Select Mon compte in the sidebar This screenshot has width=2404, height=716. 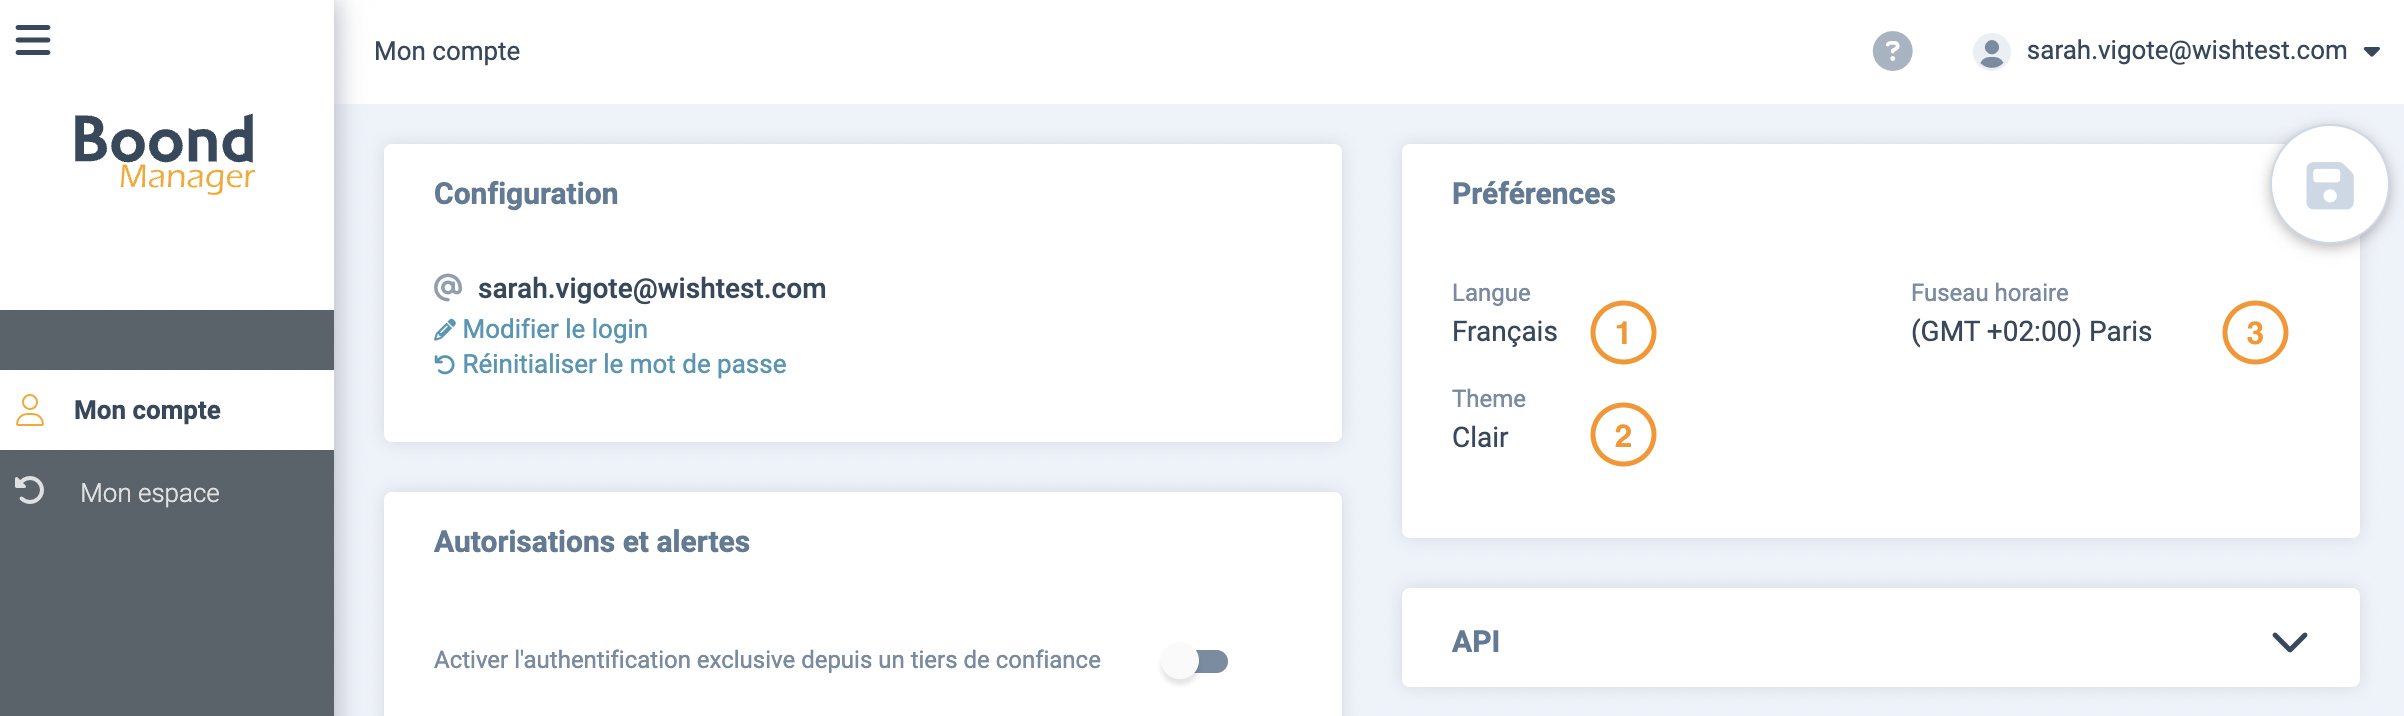147,410
